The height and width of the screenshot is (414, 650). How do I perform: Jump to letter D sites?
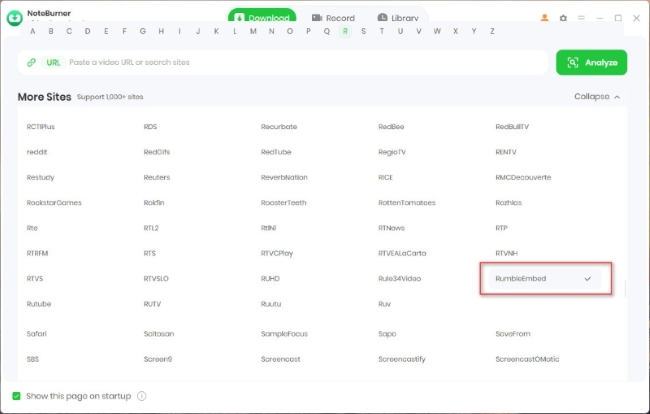pyautogui.click(x=87, y=31)
